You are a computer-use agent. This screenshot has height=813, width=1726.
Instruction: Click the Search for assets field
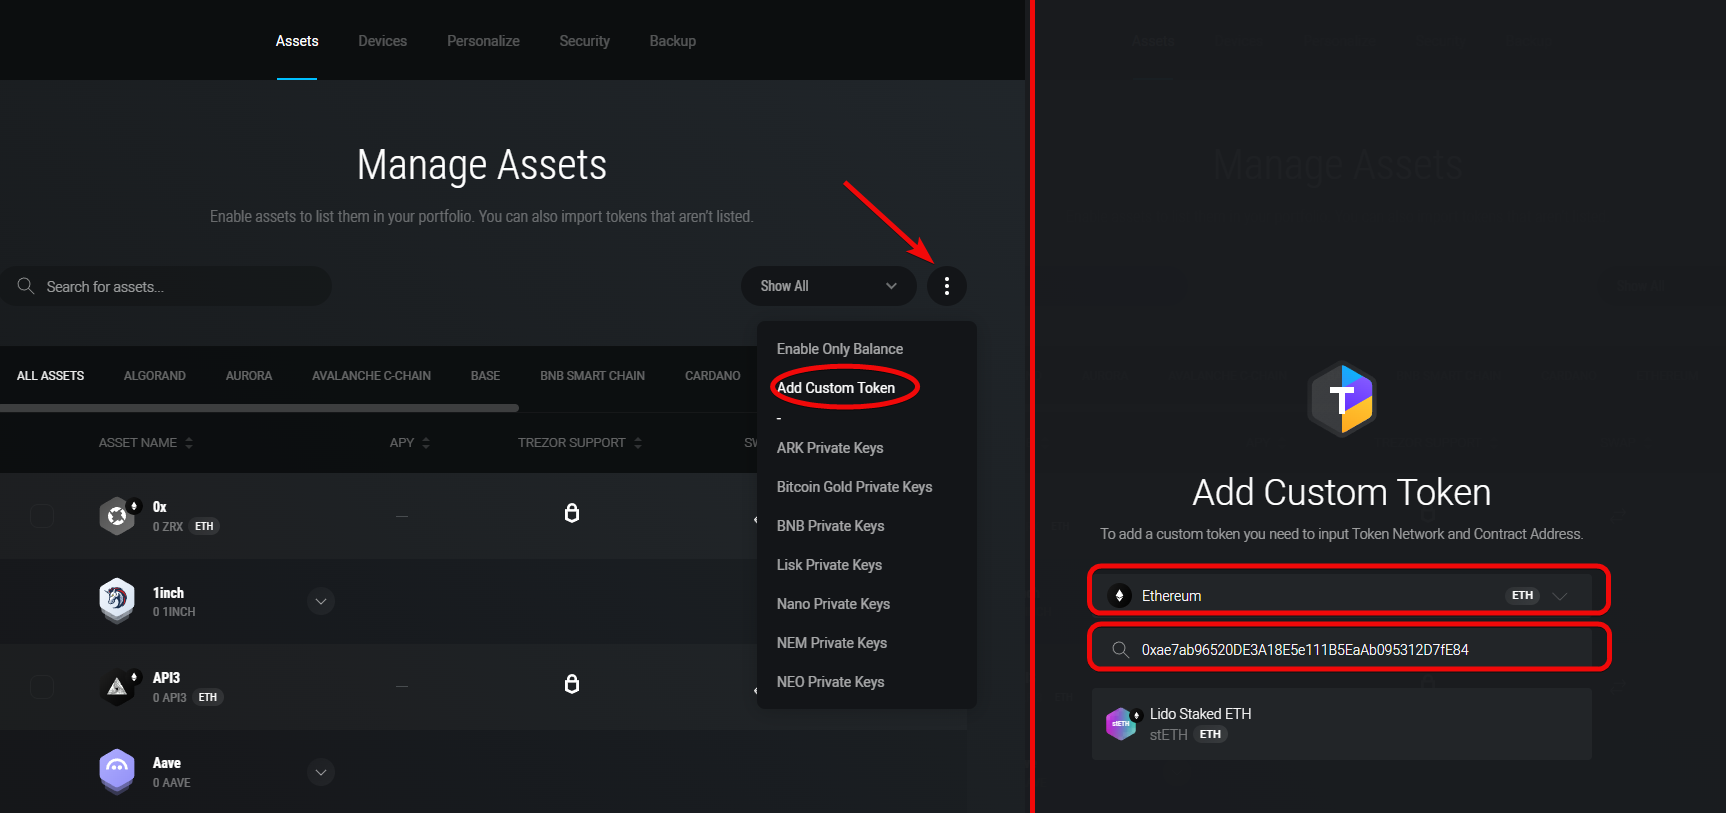(166, 286)
